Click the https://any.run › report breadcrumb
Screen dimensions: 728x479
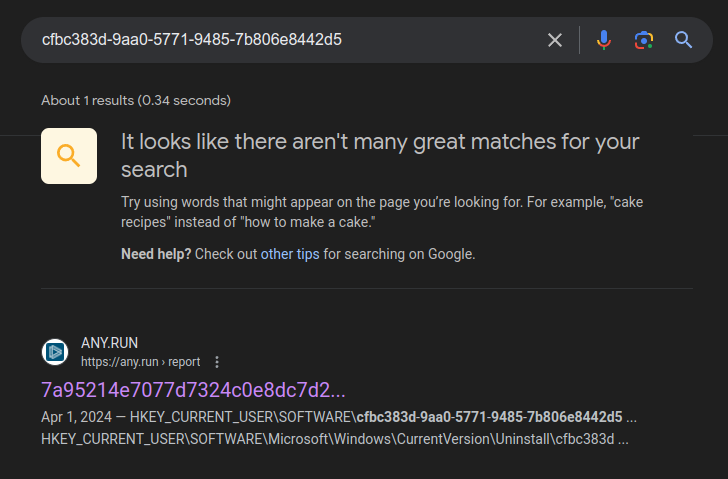click(x=140, y=362)
